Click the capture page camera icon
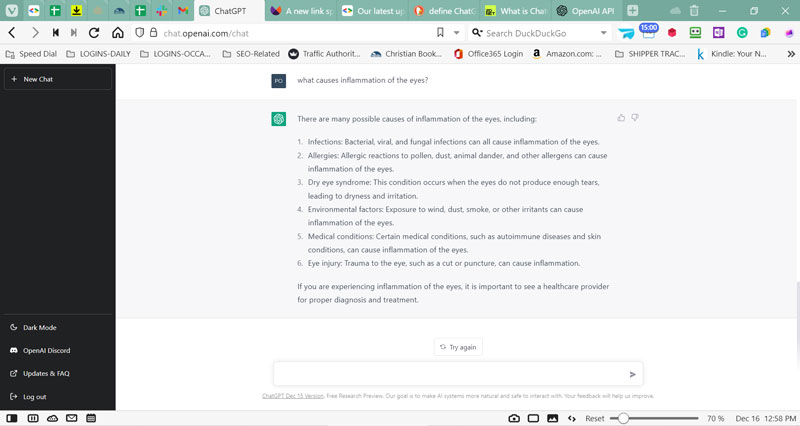Image resolution: width=800 pixels, height=426 pixels. click(514, 417)
